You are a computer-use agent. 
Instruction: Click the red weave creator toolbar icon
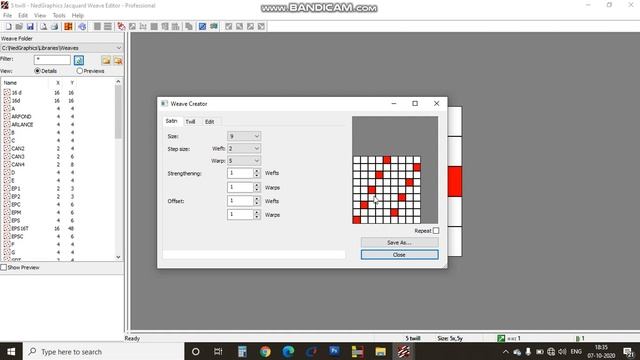click(121, 27)
